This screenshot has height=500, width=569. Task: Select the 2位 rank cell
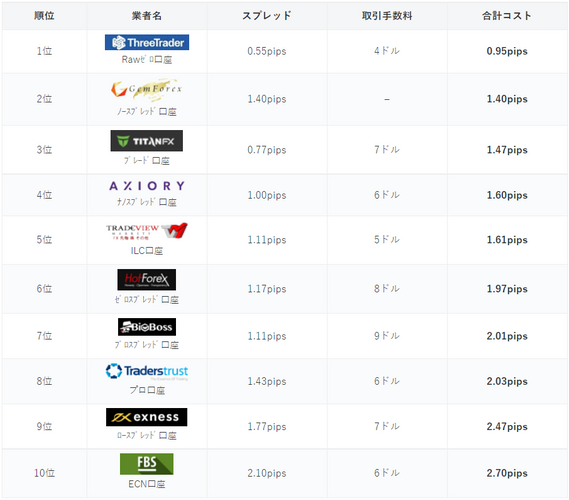[x=44, y=99]
